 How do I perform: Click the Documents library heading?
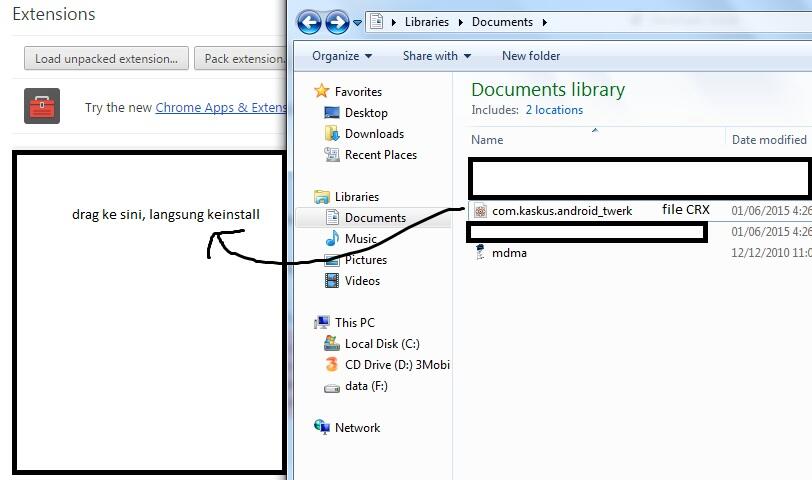point(548,90)
